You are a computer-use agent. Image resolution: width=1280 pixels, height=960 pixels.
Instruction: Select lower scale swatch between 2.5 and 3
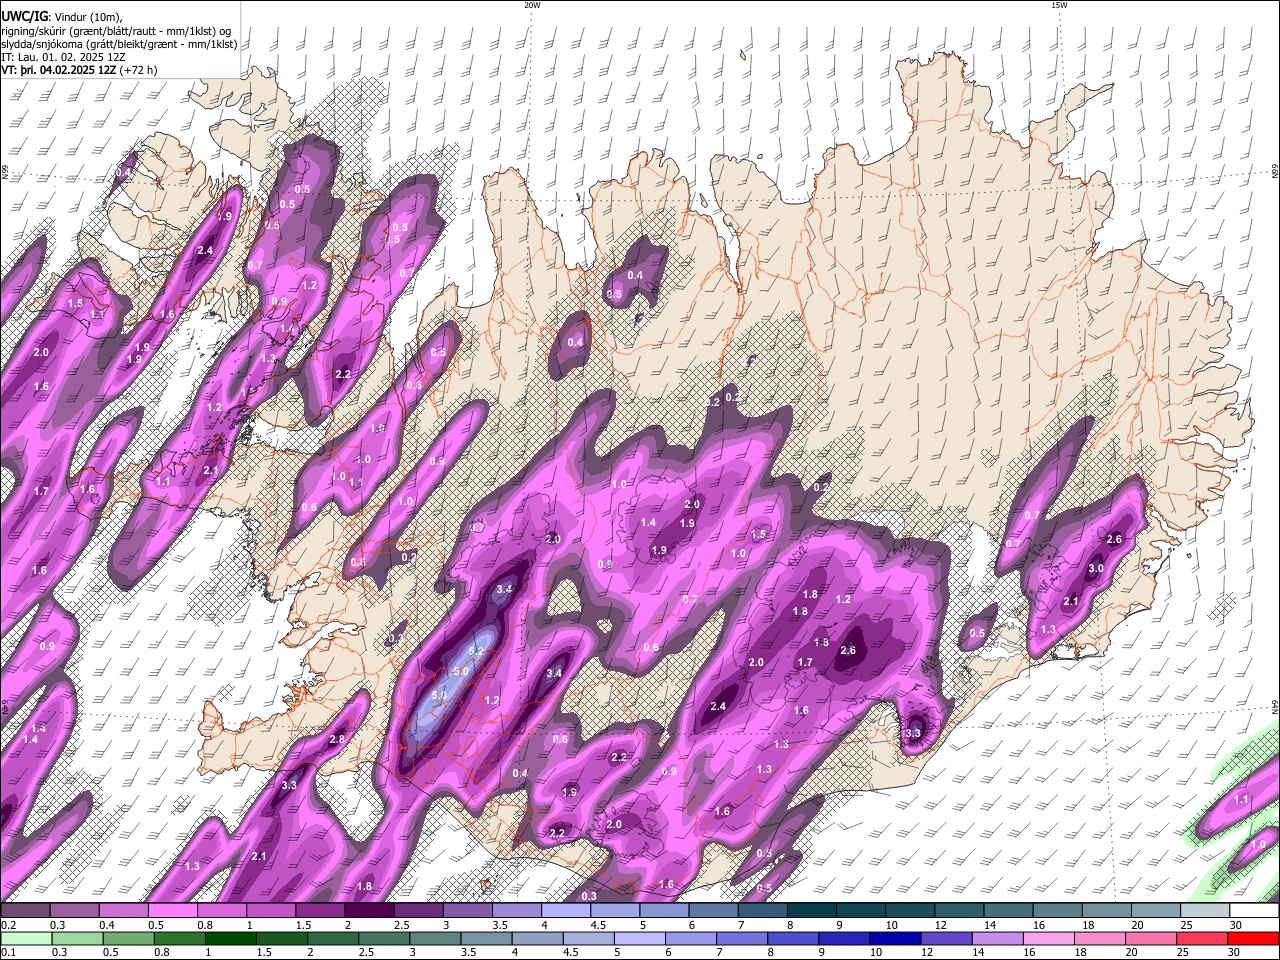[x=383, y=938]
